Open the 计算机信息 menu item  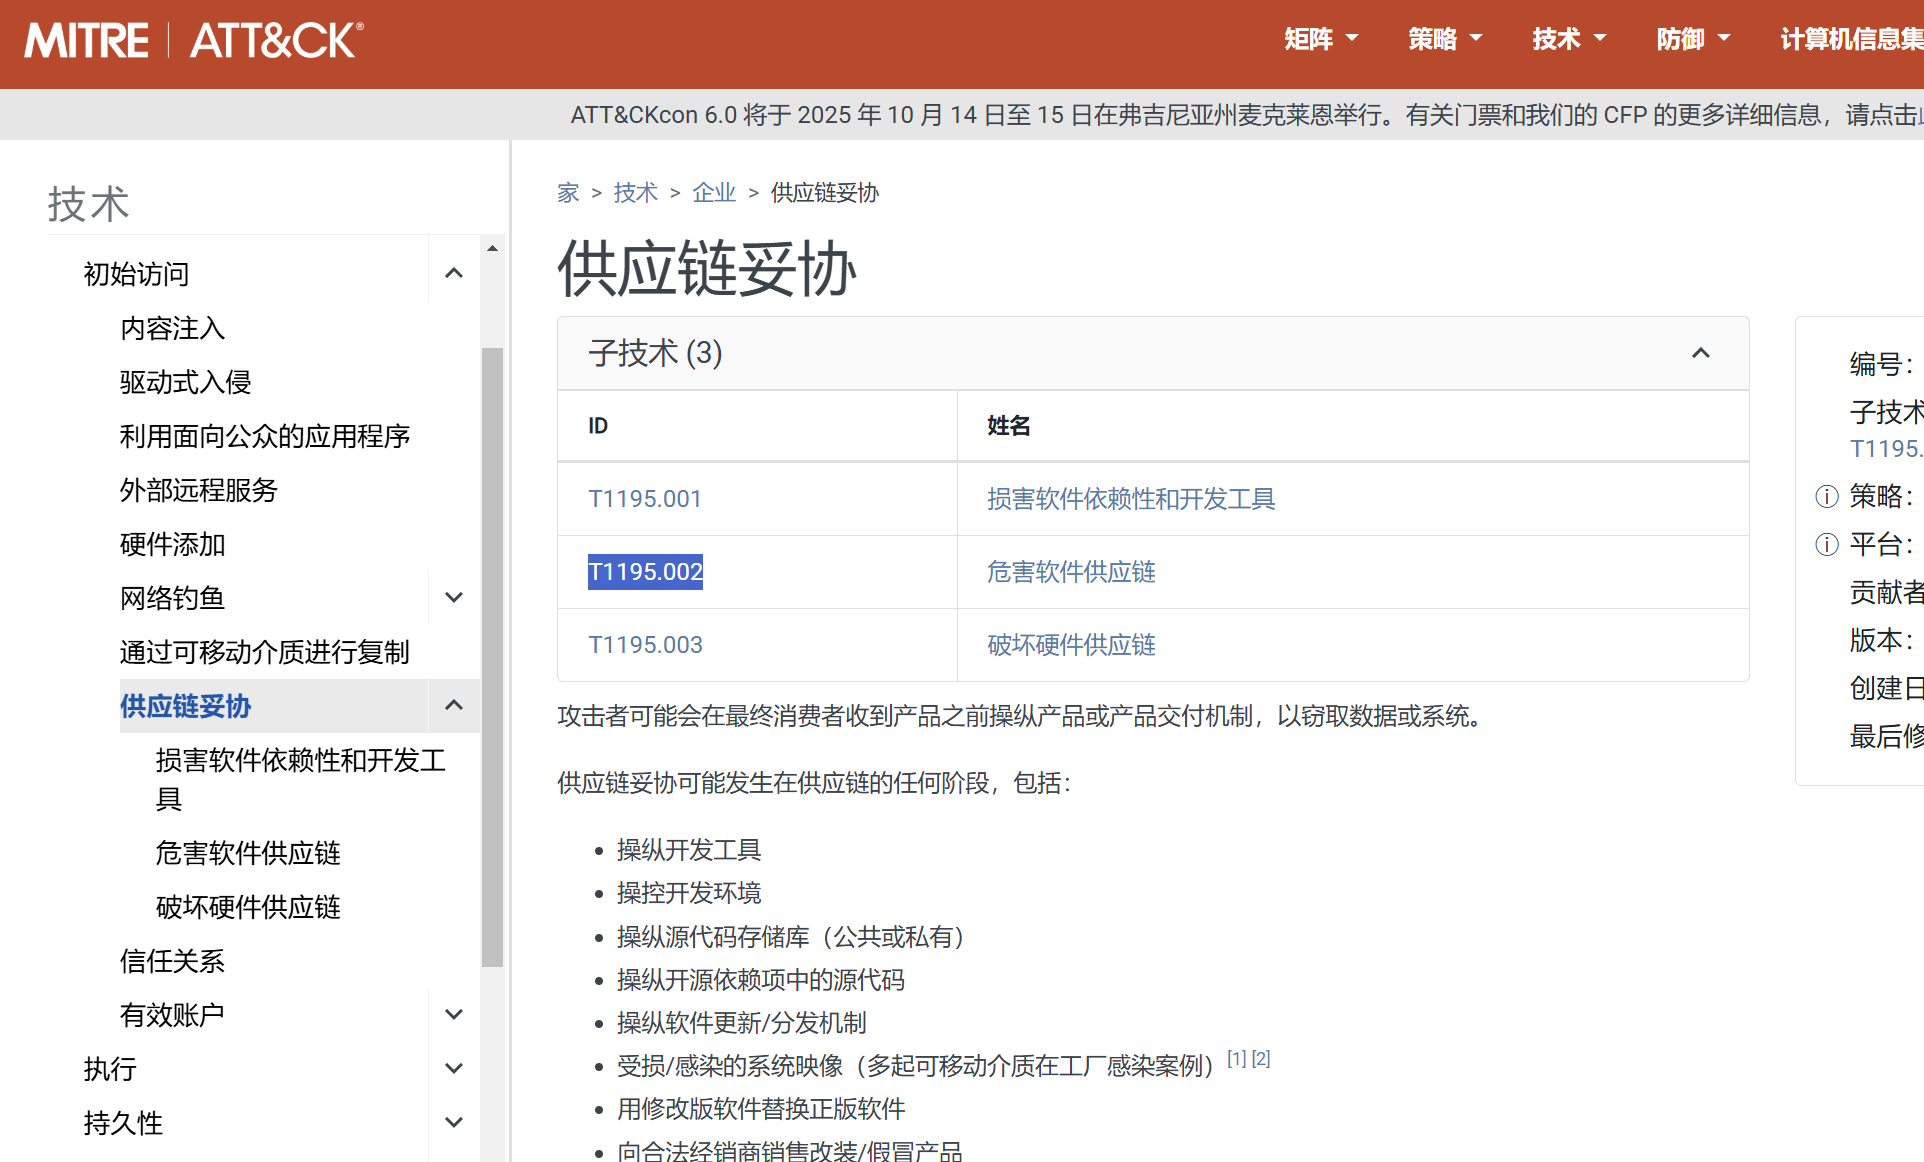[1851, 39]
